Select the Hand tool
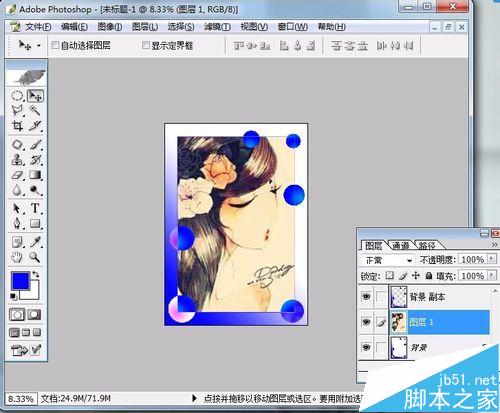Image resolution: width=500 pixels, height=413 pixels. (x=17, y=257)
